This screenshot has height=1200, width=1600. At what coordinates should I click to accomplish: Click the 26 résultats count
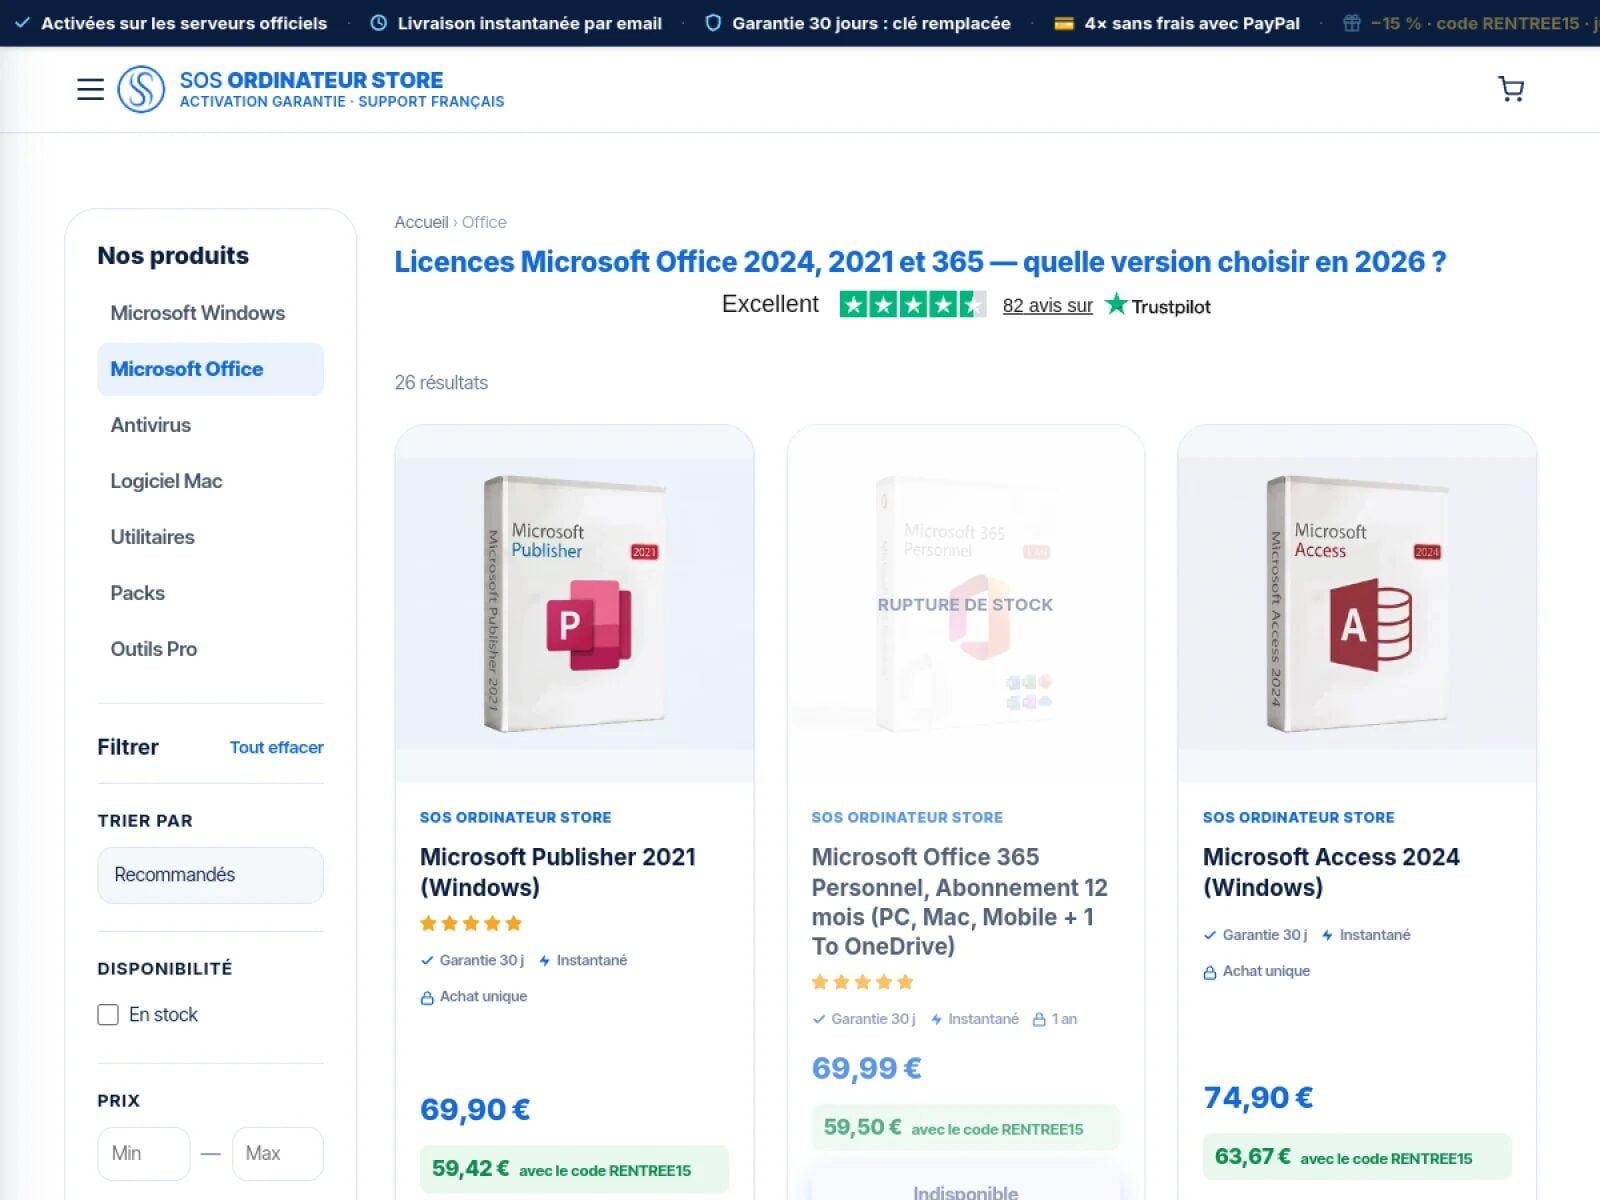click(441, 383)
